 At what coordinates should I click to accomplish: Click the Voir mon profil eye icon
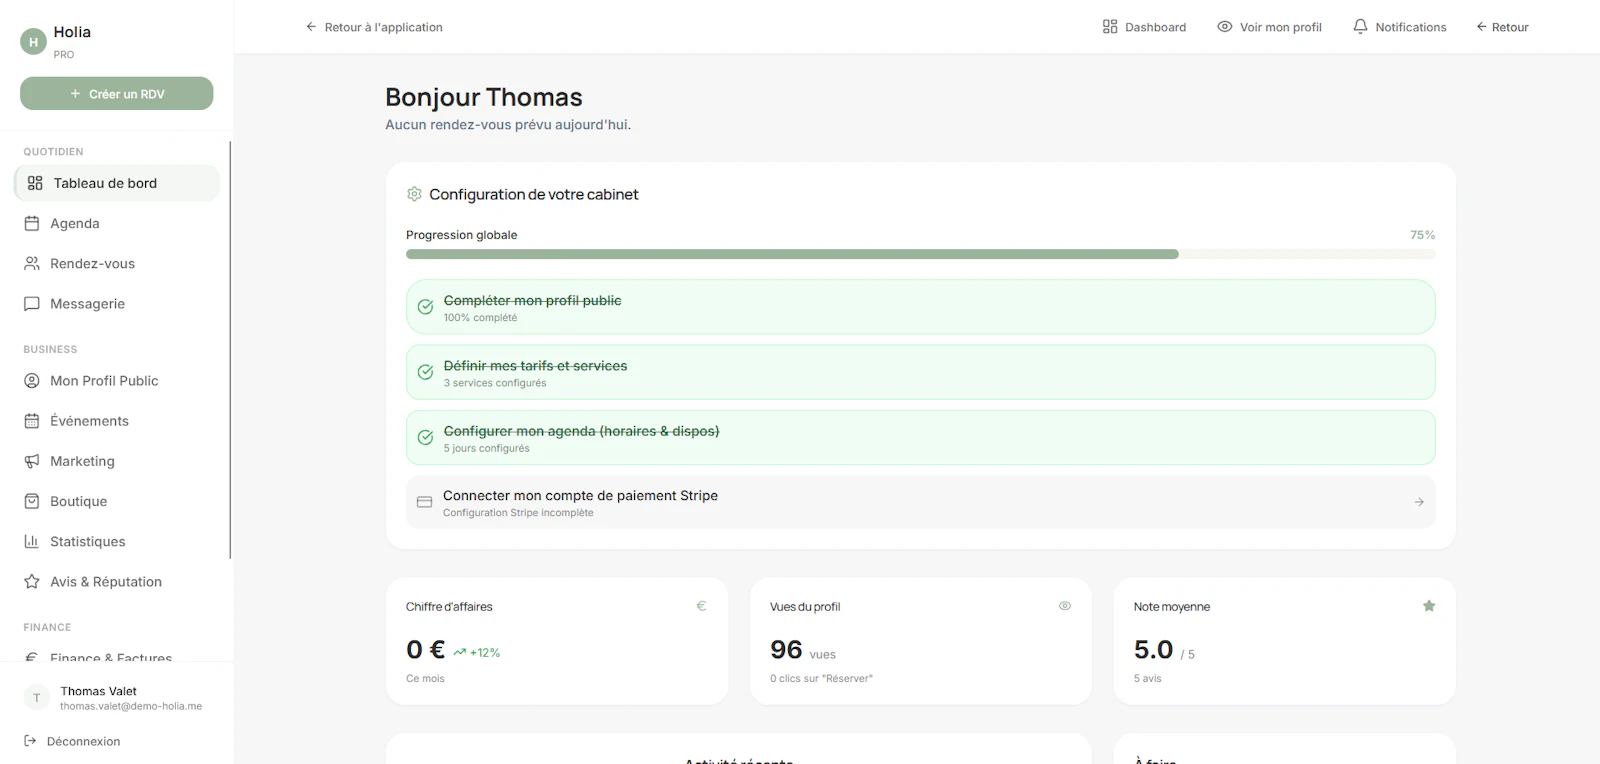(1225, 27)
